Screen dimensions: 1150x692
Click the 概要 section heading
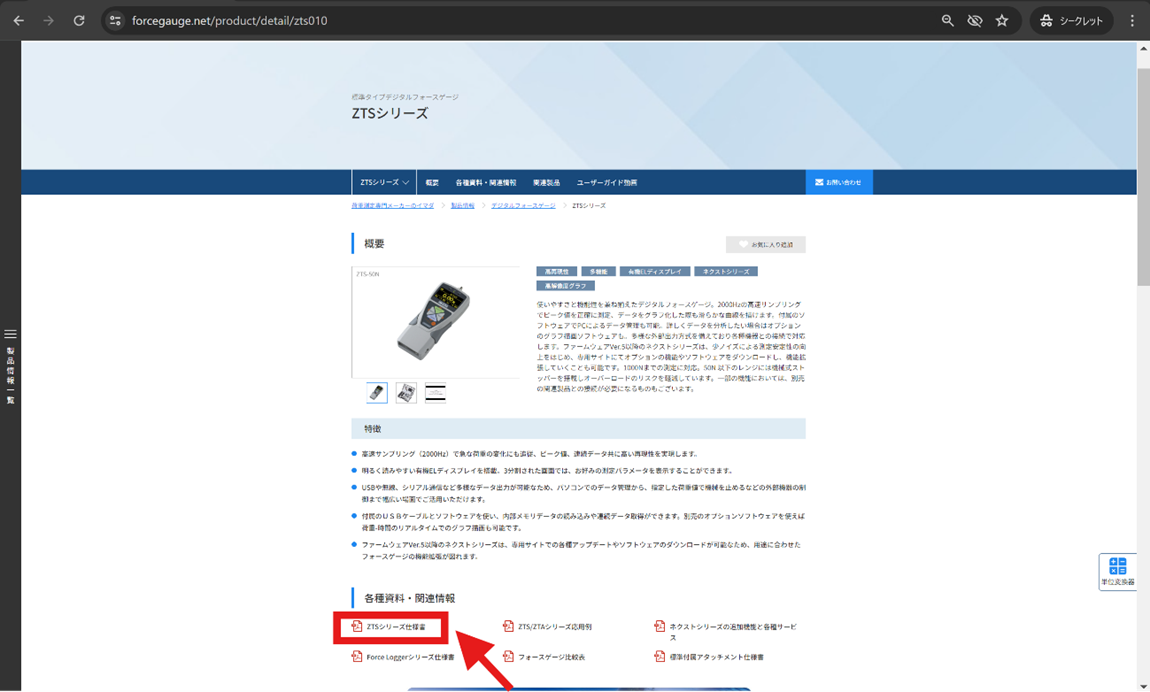[x=374, y=243]
